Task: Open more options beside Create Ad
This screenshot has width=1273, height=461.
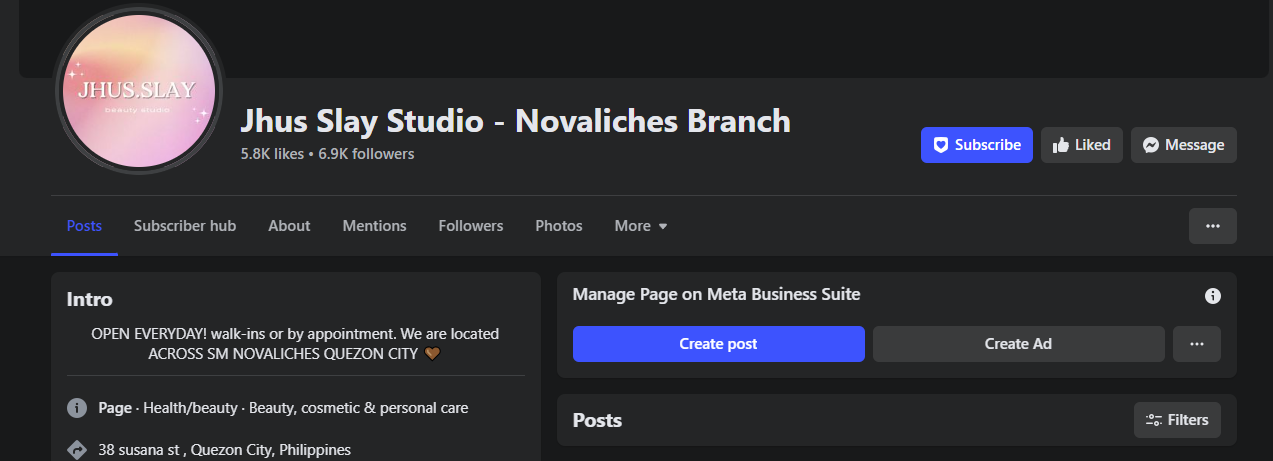Action: [x=1196, y=344]
